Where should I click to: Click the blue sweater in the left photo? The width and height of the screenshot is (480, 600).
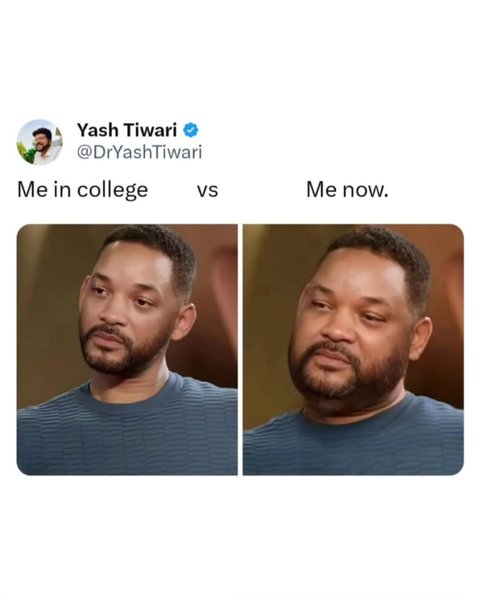(x=127, y=430)
